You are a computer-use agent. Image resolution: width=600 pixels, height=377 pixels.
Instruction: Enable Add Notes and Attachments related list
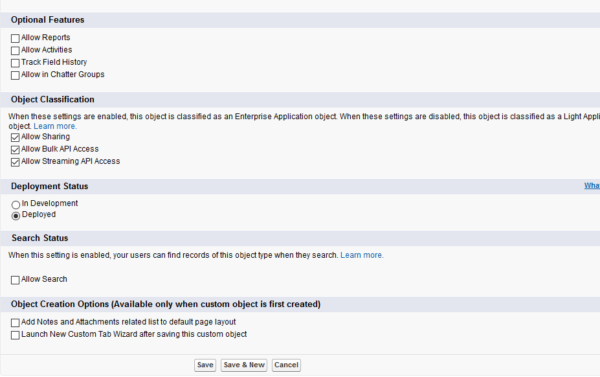[15, 323]
